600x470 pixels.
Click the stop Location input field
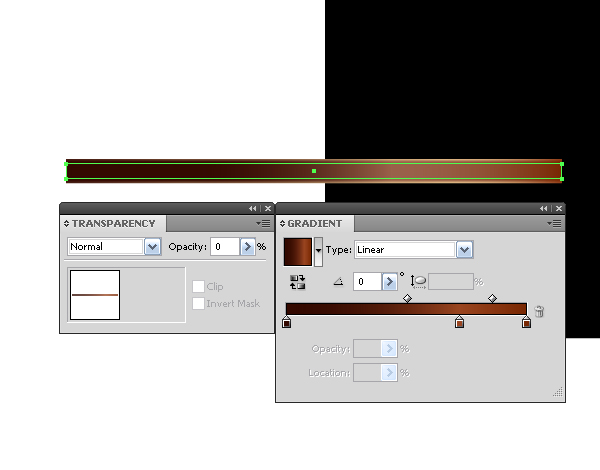(x=367, y=372)
